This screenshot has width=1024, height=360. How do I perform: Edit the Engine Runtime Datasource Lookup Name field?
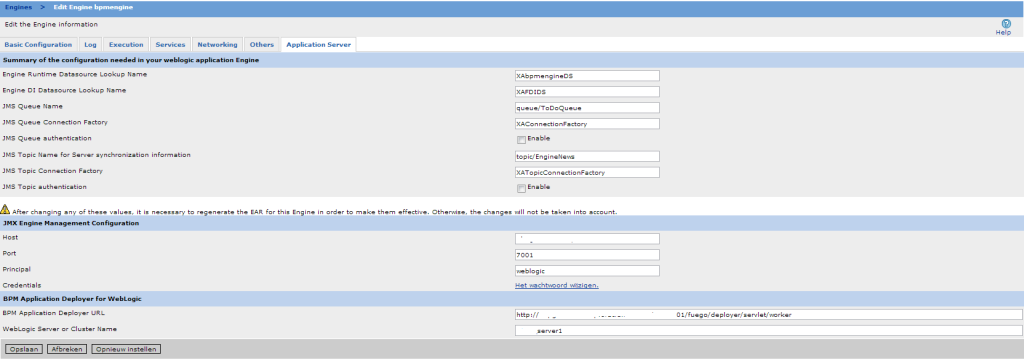point(587,75)
